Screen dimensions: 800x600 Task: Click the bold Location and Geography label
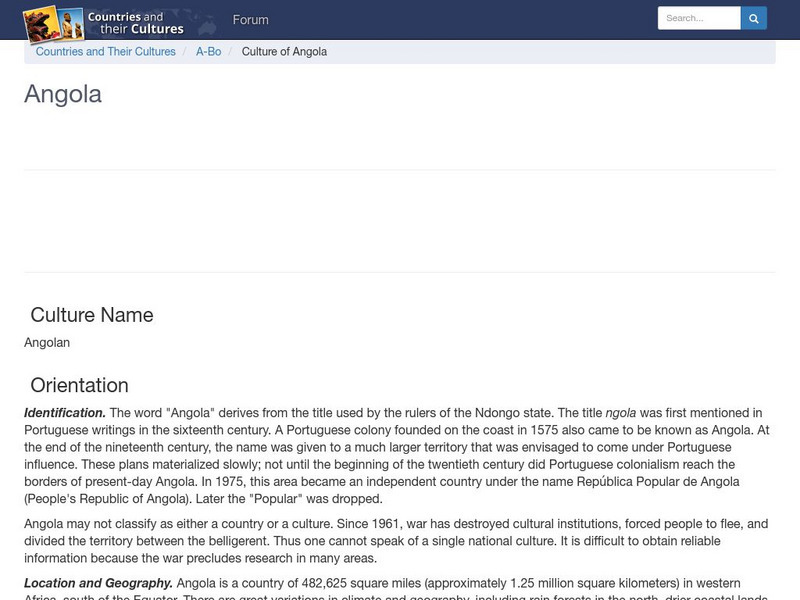98,583
